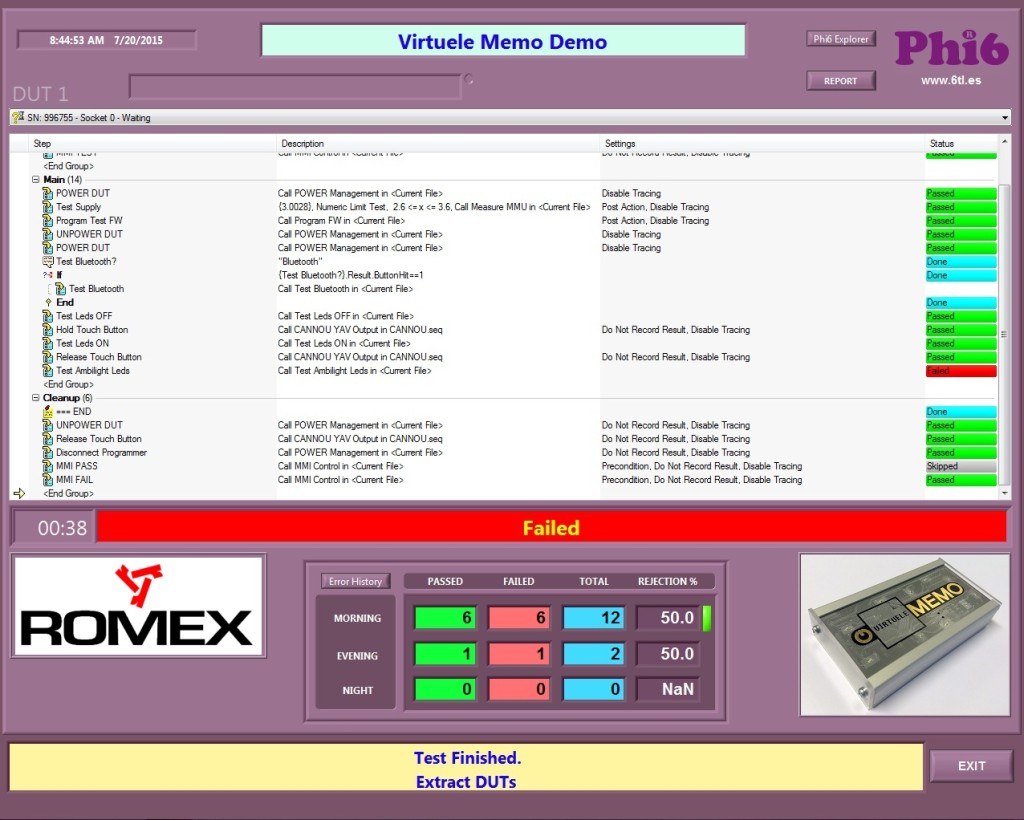Click the yellow execution pointer arrow icon
1024x820 pixels.
point(19,493)
